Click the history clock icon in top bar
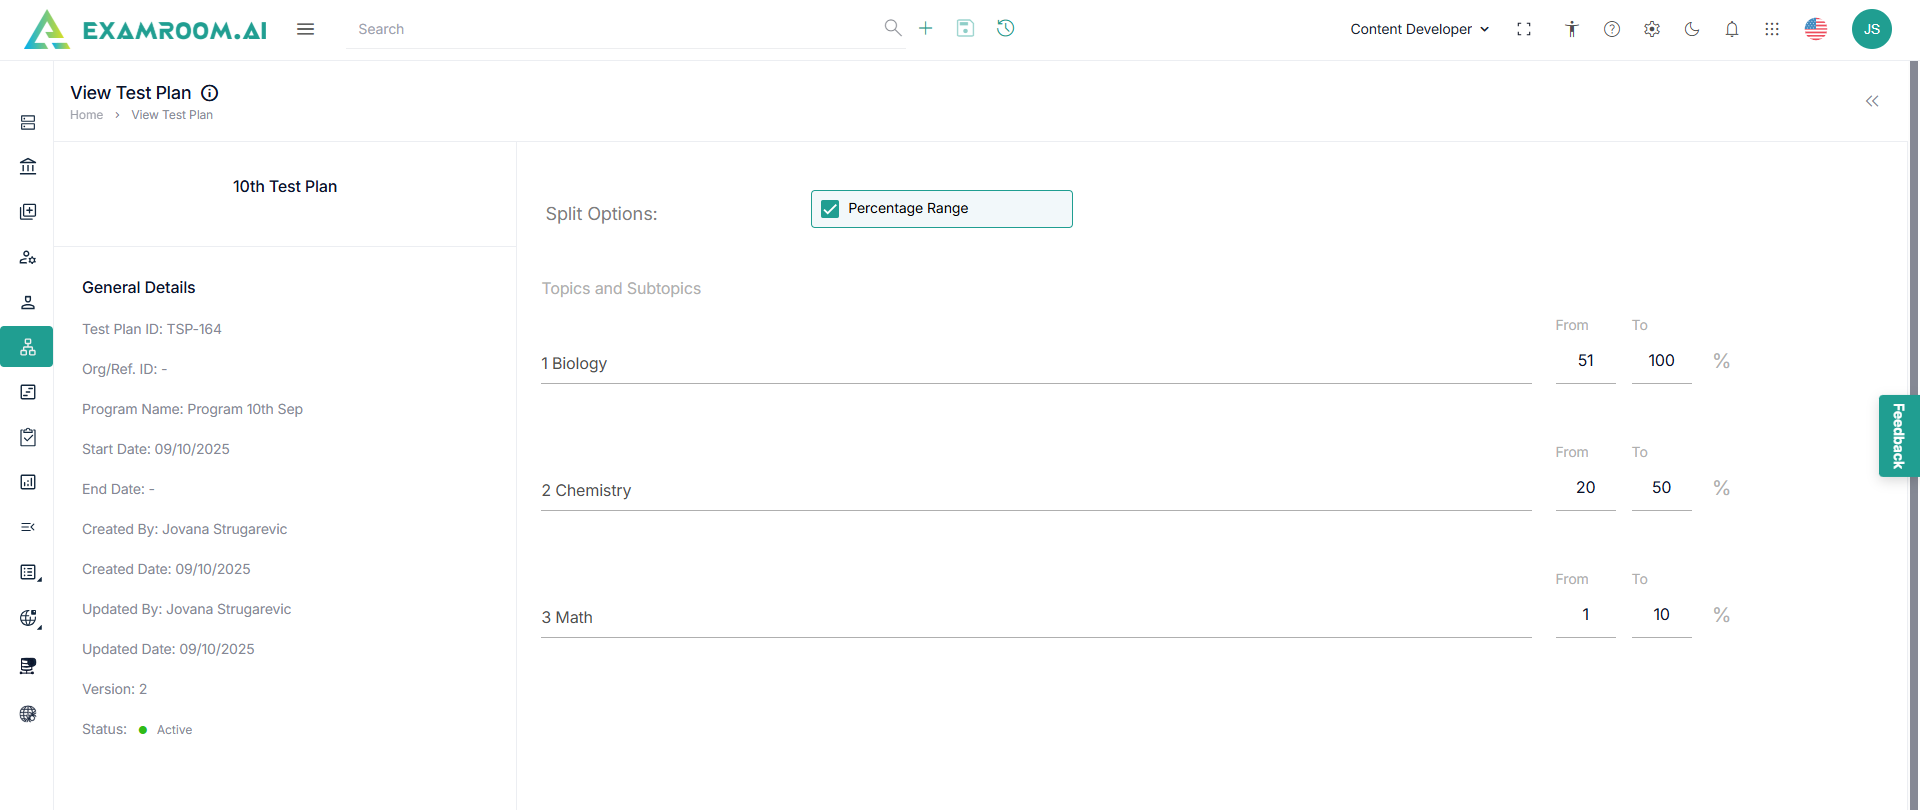Screen dimensions: 1920x810 (x=1005, y=28)
